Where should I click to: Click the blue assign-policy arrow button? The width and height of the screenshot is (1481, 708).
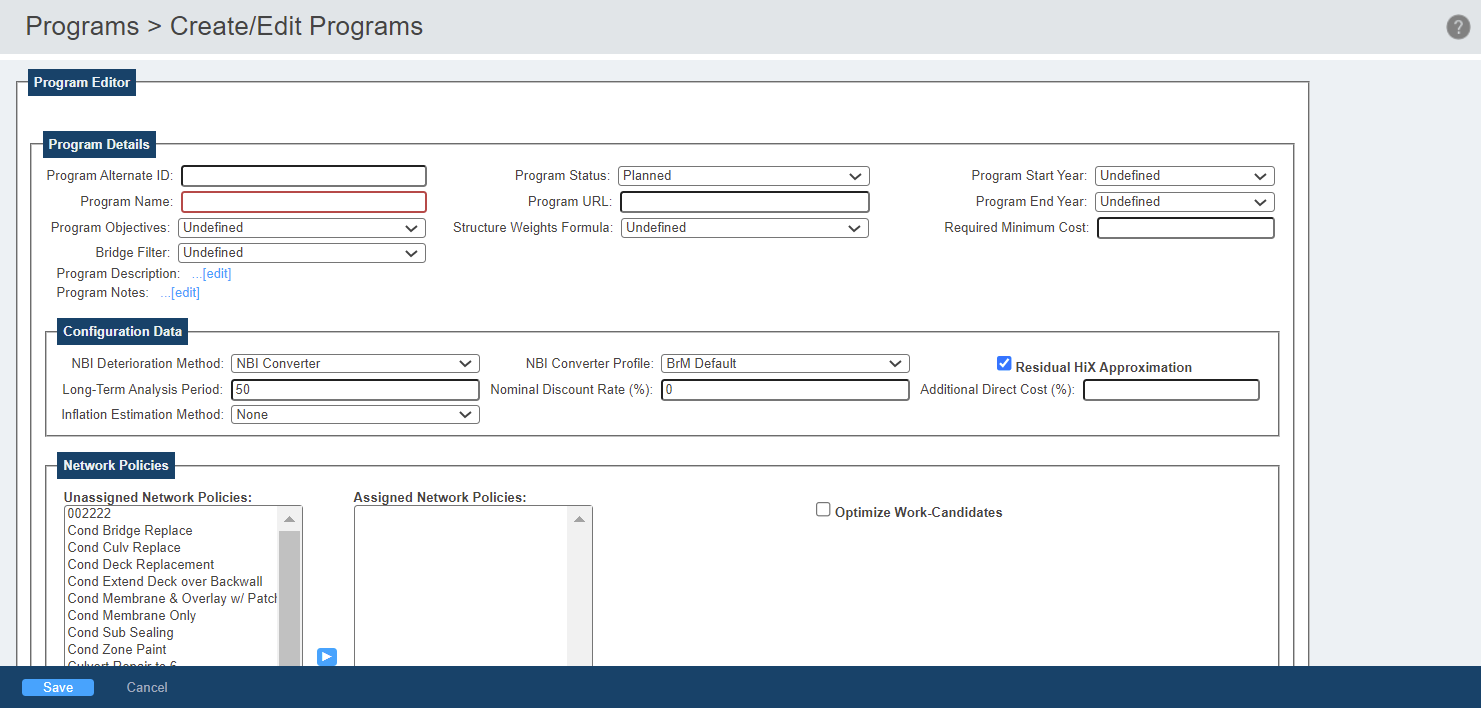click(x=327, y=657)
